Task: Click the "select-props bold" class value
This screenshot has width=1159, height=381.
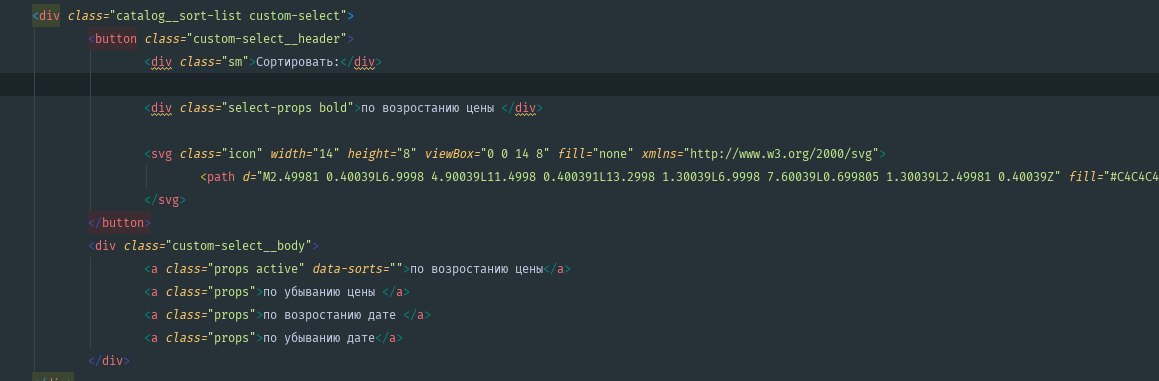Action: (x=288, y=108)
